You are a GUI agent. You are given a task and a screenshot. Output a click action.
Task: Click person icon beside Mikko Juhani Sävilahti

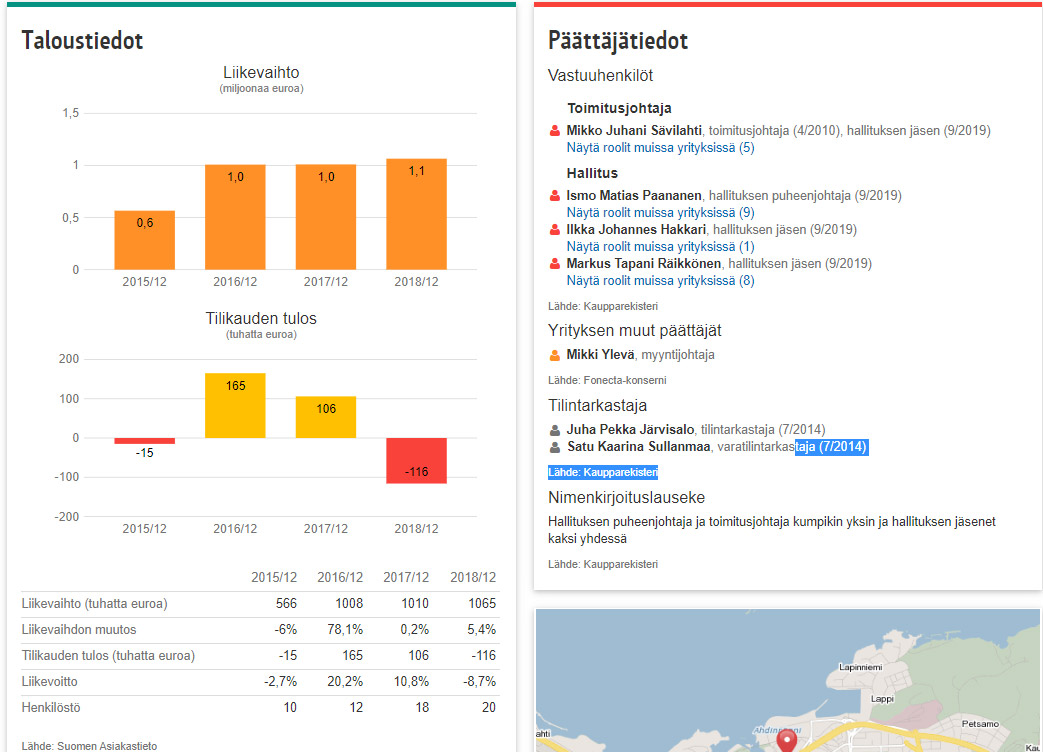555,131
